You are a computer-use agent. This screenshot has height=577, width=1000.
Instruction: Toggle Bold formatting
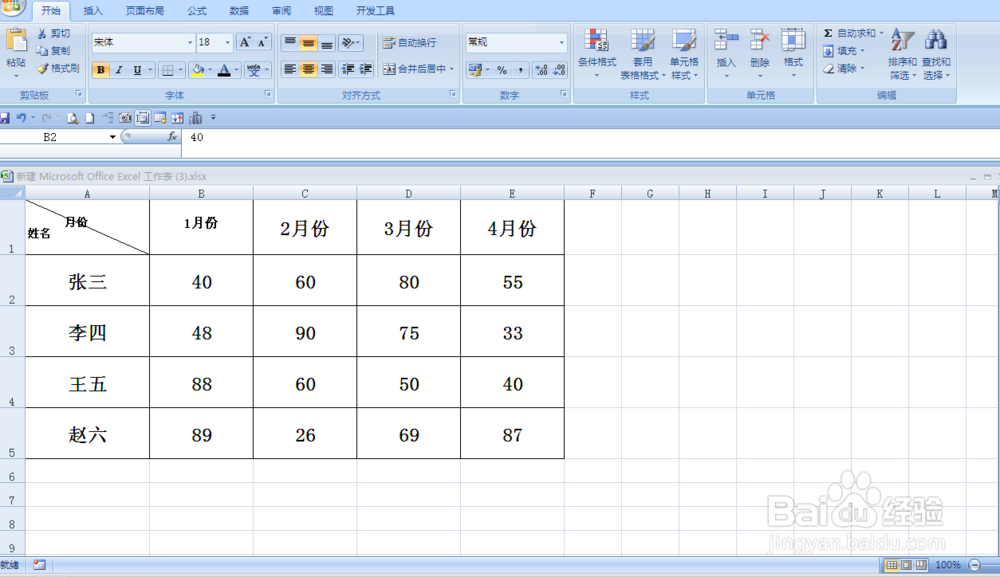click(100, 70)
